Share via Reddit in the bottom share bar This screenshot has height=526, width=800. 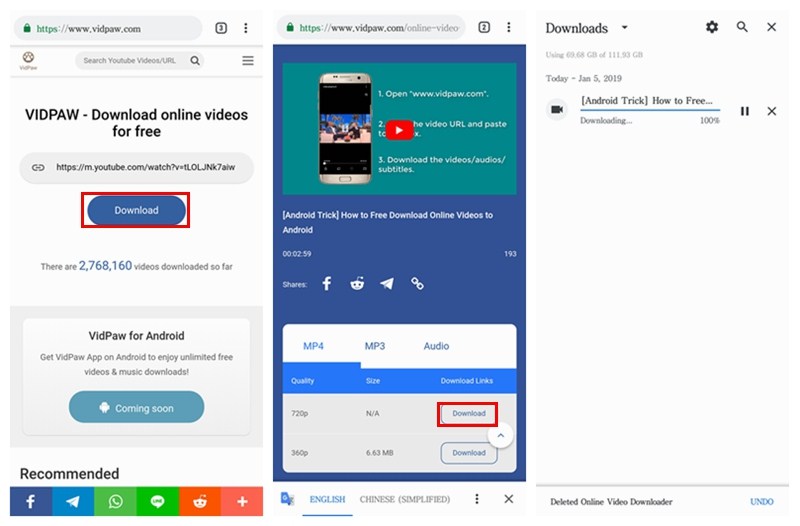tap(200, 502)
